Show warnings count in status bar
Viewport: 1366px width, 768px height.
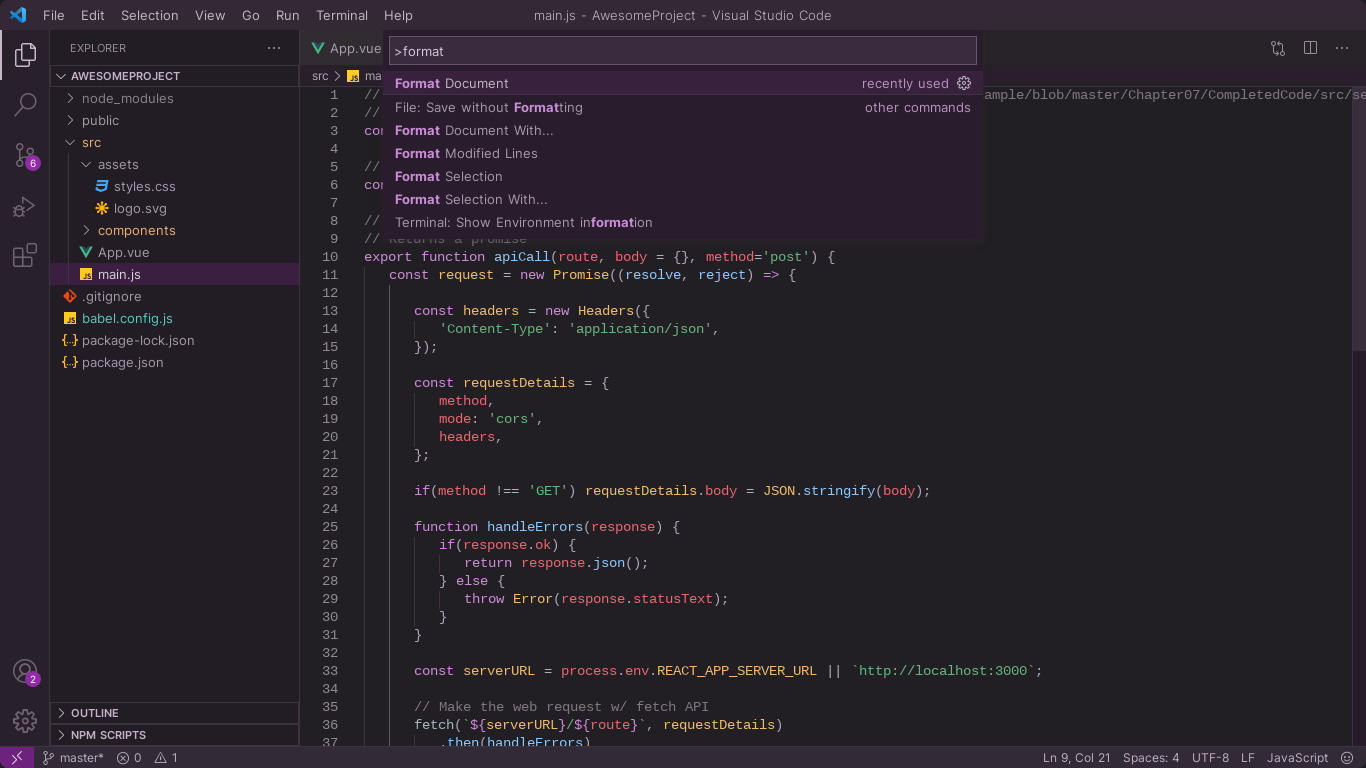(165, 758)
